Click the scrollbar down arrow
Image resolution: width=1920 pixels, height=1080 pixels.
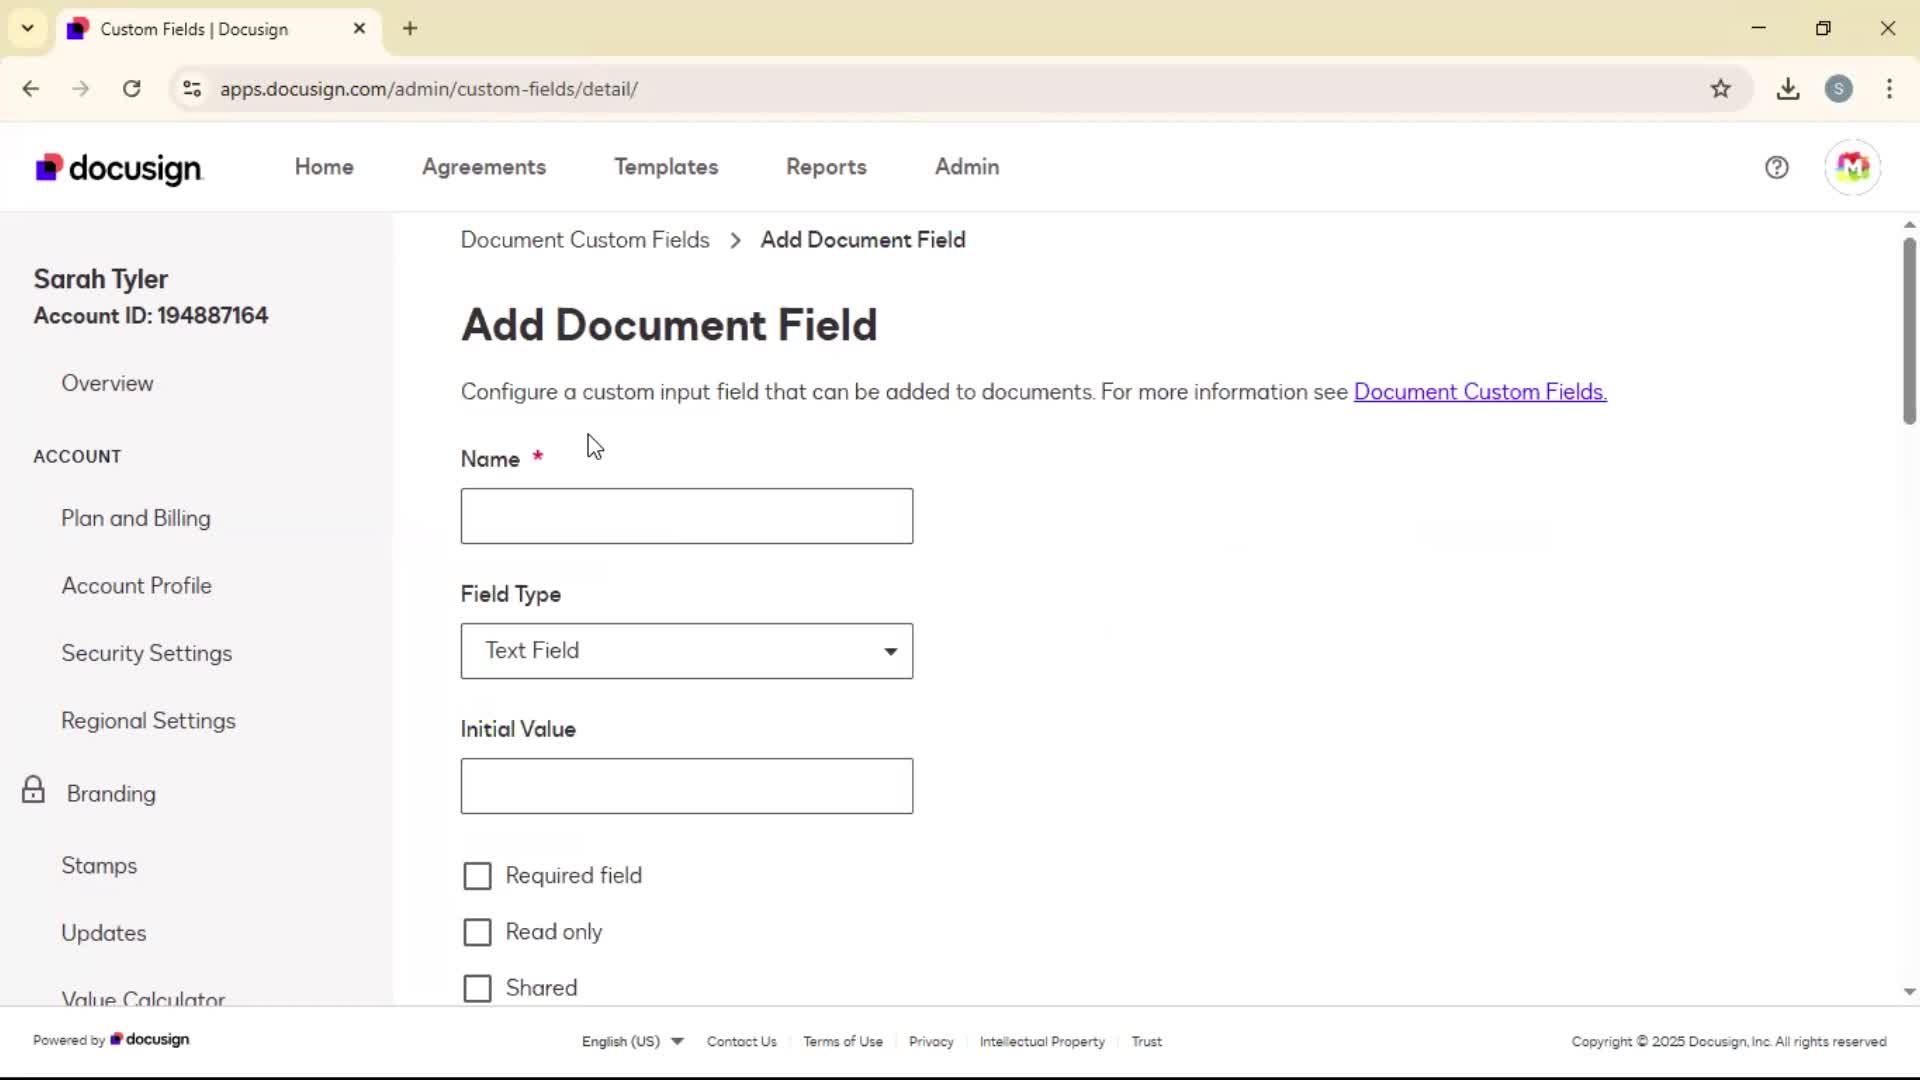pos(1909,992)
